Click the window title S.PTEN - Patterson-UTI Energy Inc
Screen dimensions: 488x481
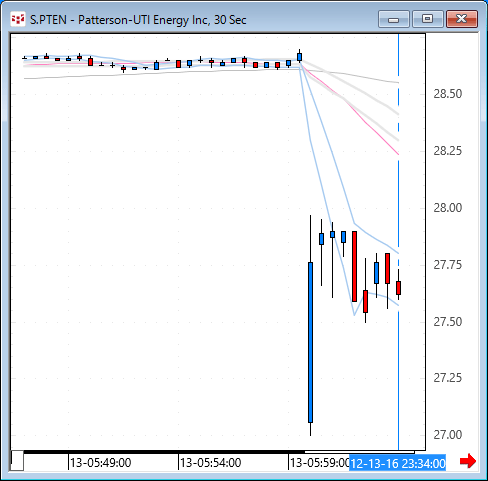(x=138, y=20)
